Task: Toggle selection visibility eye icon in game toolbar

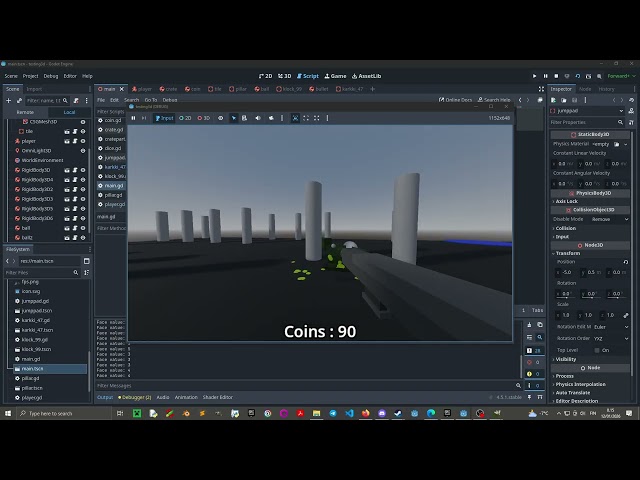Action: tap(220, 118)
